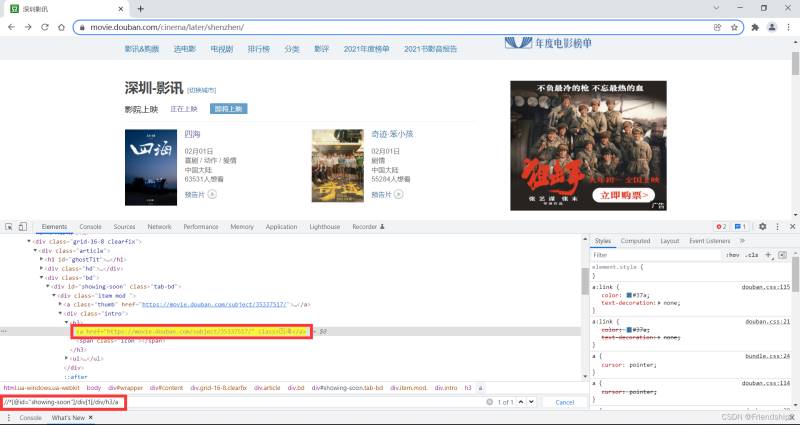Cancel the Elements search
Viewport: 800px width, 425px height.
pos(564,403)
